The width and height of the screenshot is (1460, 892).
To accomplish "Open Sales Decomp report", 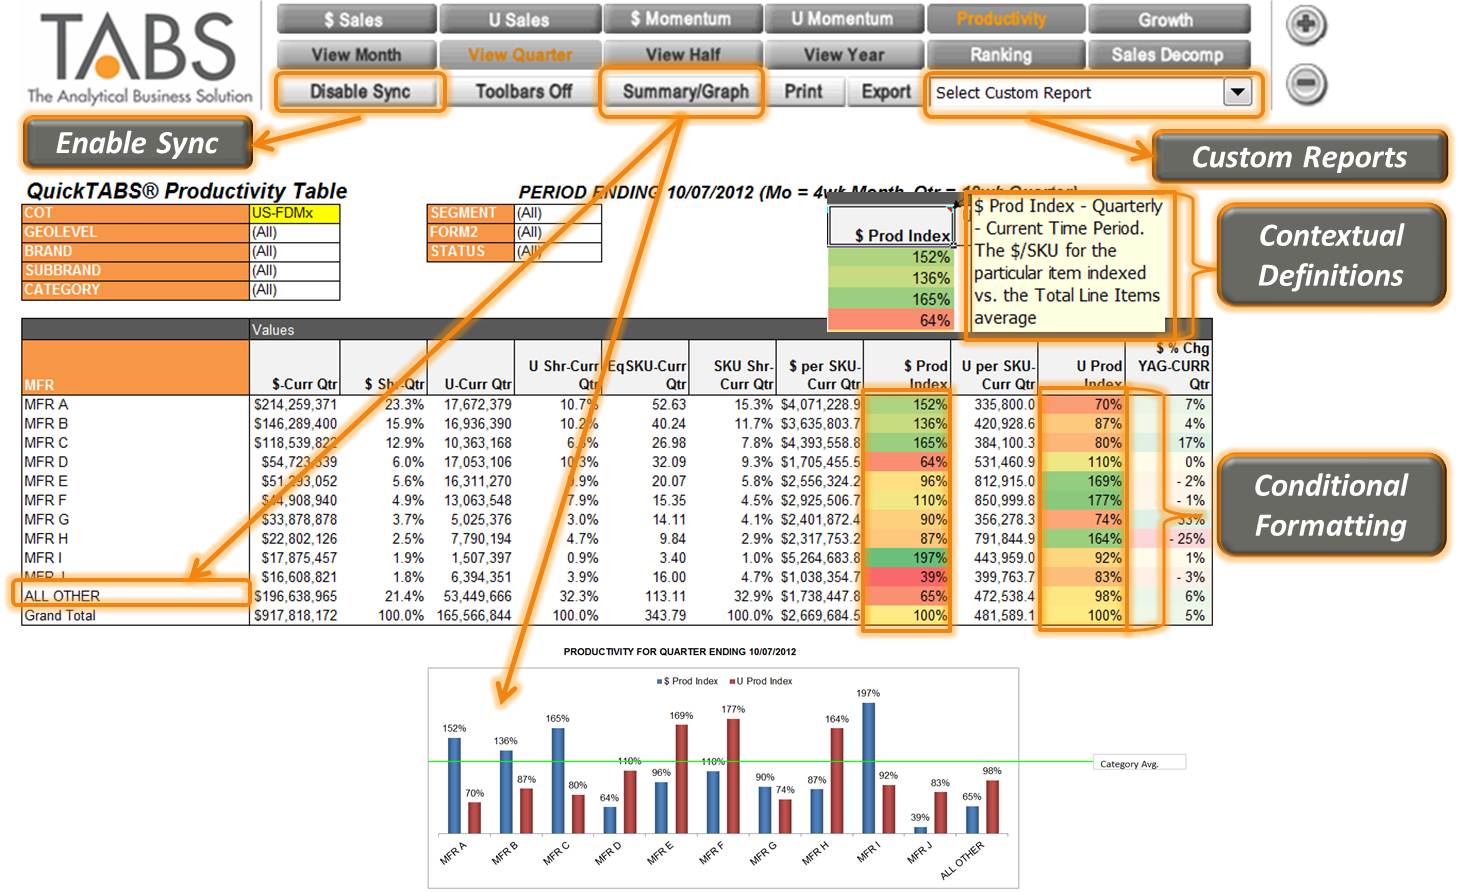I will (1168, 54).
